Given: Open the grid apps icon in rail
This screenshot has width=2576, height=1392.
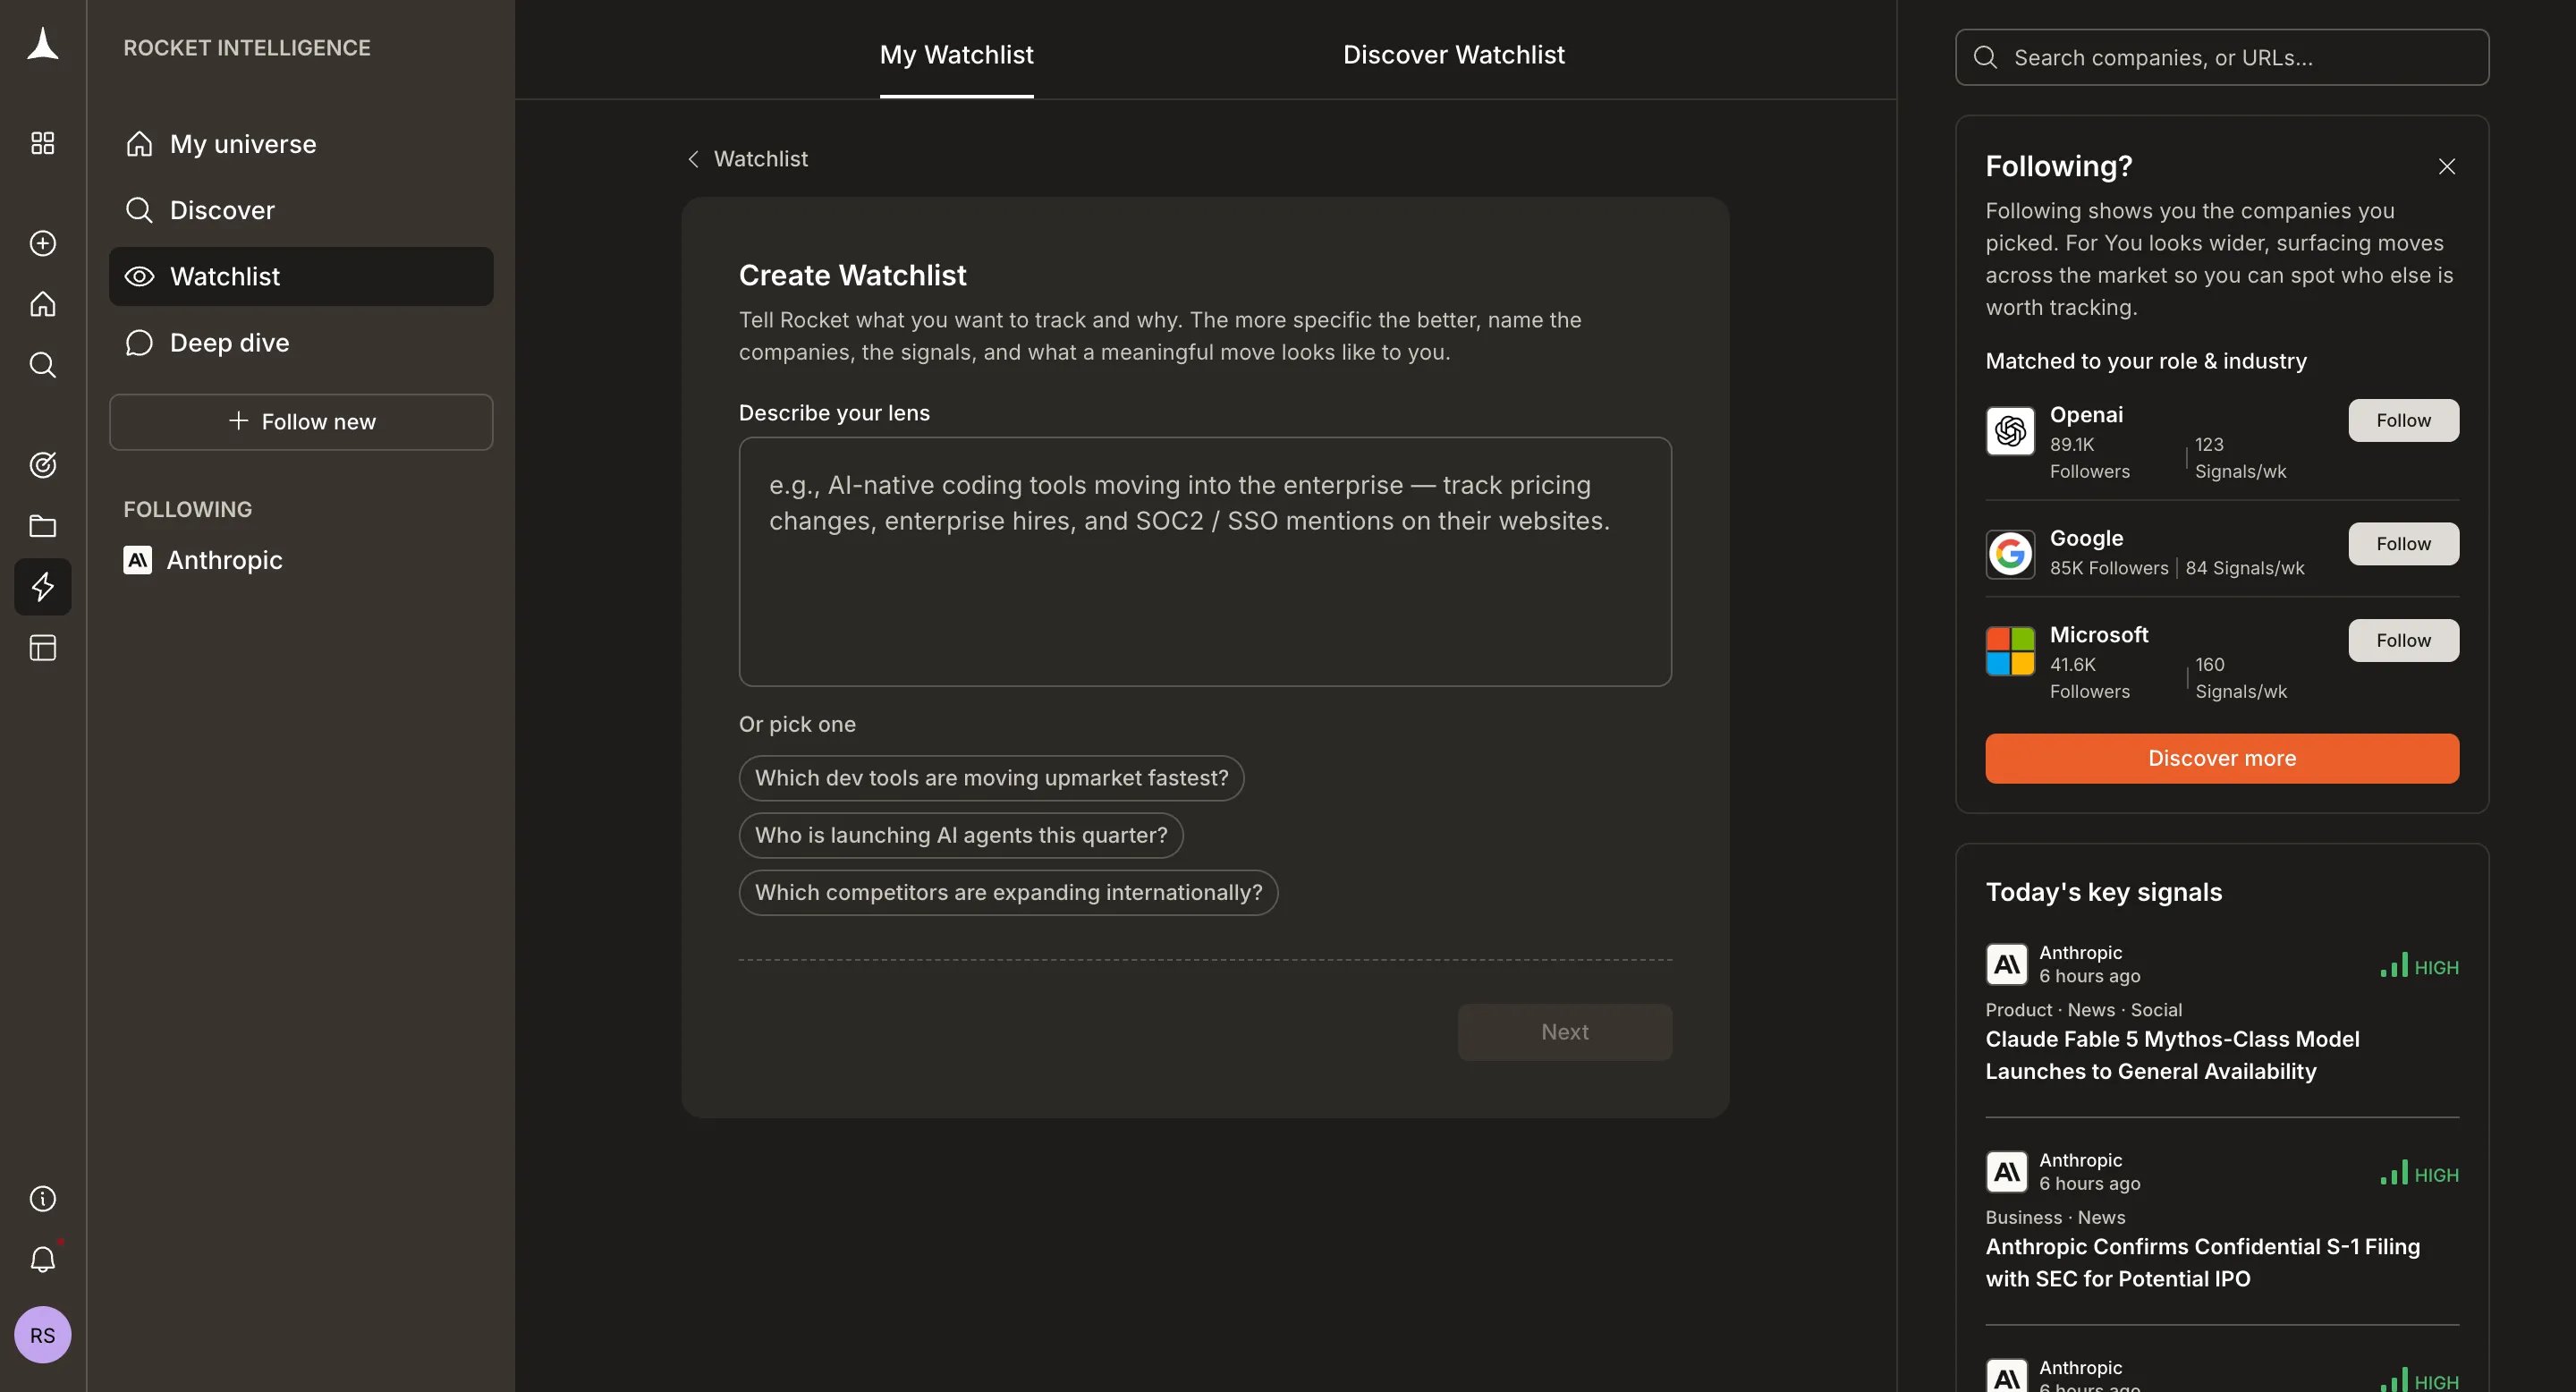Looking at the screenshot, I should [x=42, y=143].
